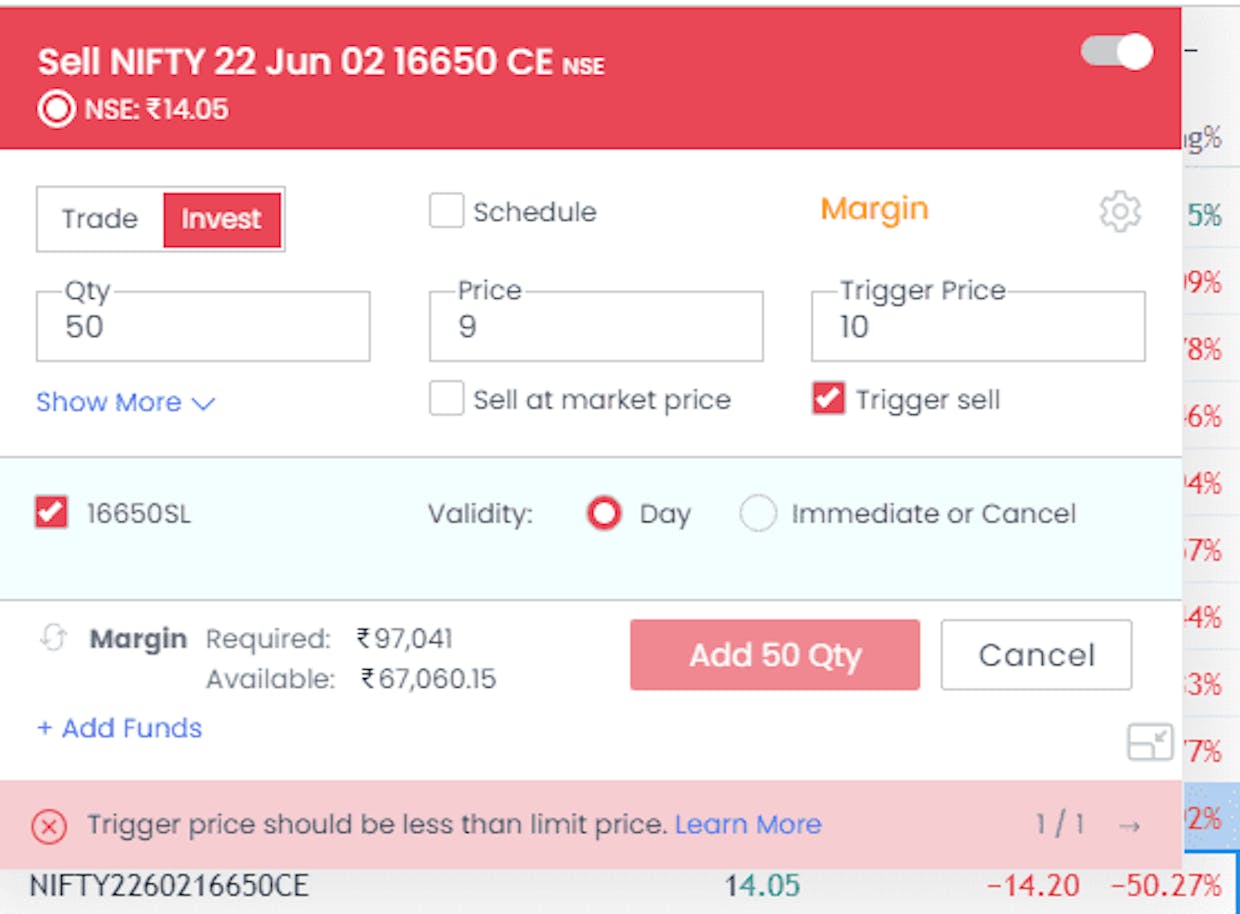
Task: Open order settings gear icon
Action: coord(1119,211)
